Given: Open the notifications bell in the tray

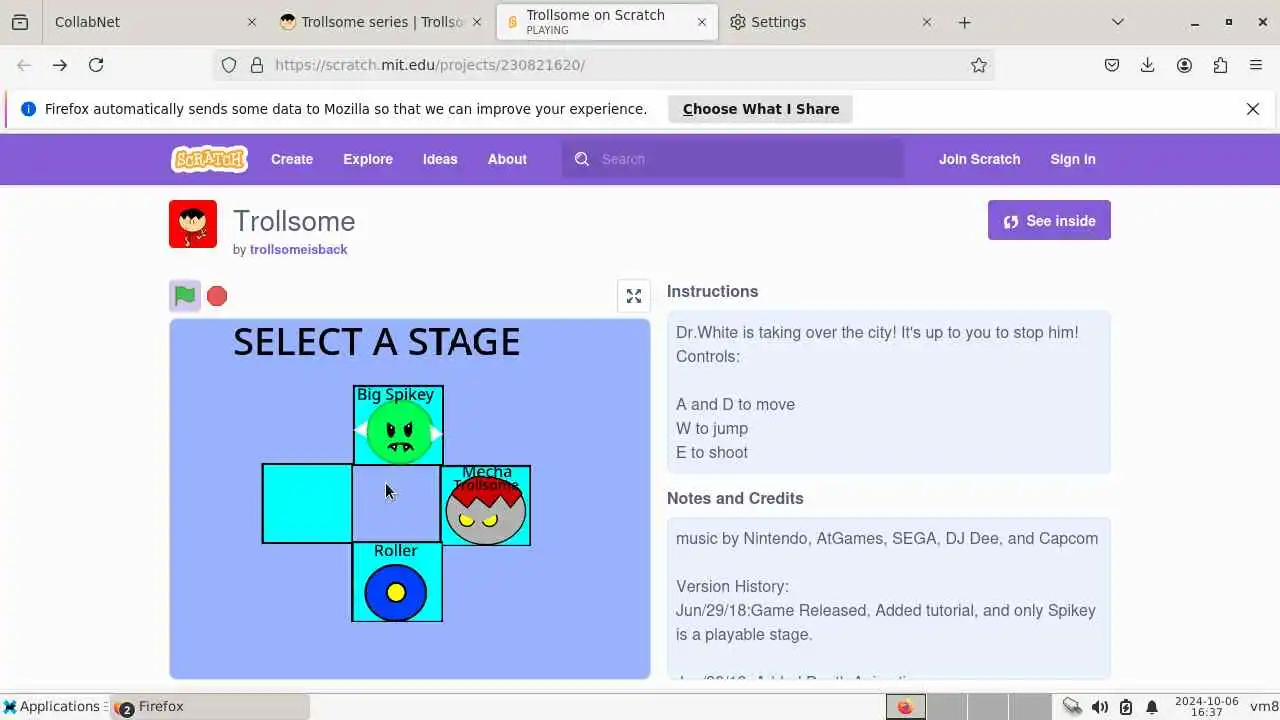Looking at the screenshot, I should [x=1152, y=706].
